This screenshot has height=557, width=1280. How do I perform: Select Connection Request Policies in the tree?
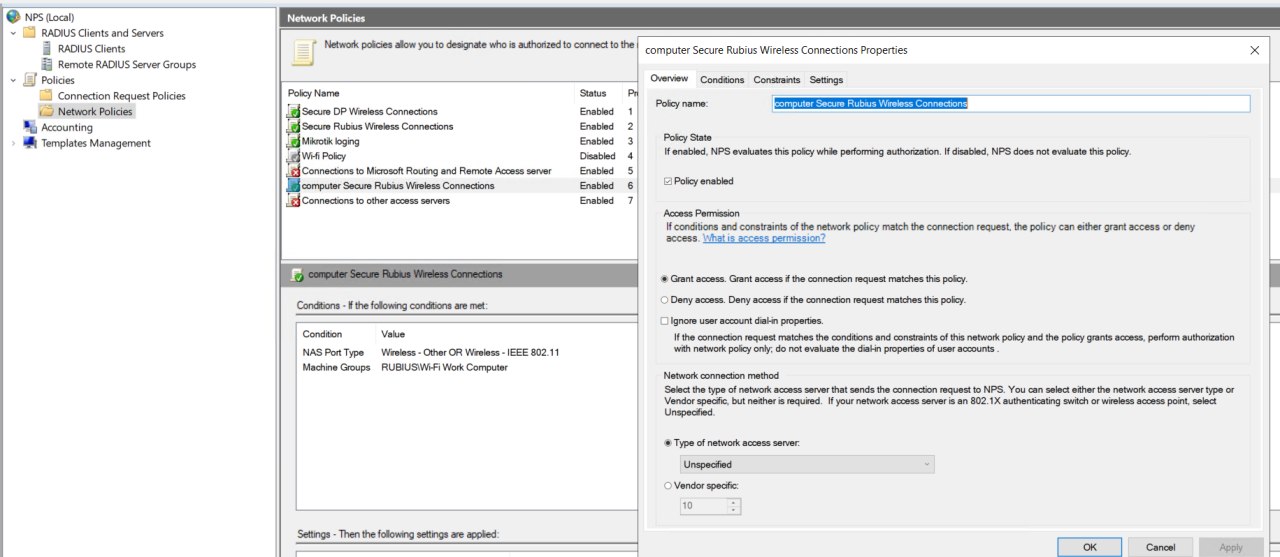[122, 96]
